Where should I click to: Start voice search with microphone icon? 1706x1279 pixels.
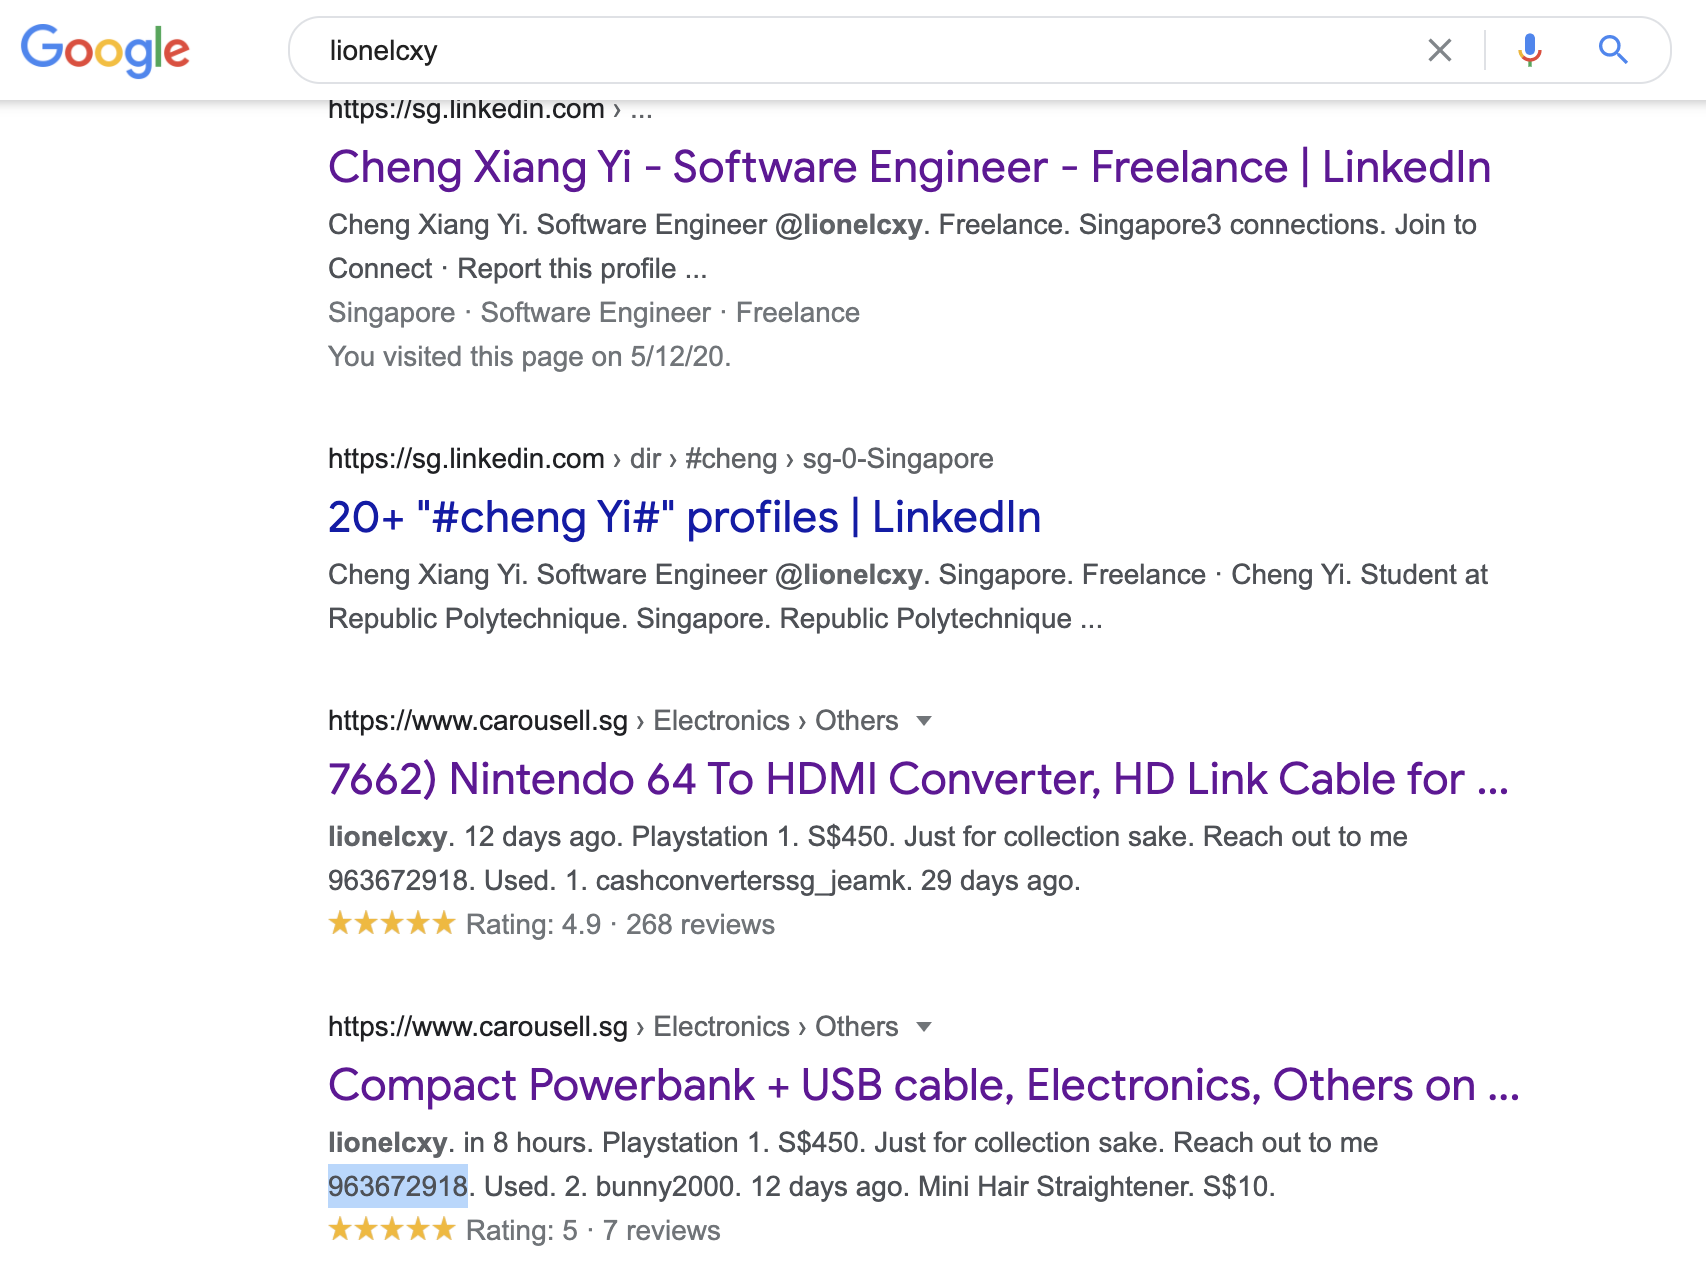(1529, 50)
